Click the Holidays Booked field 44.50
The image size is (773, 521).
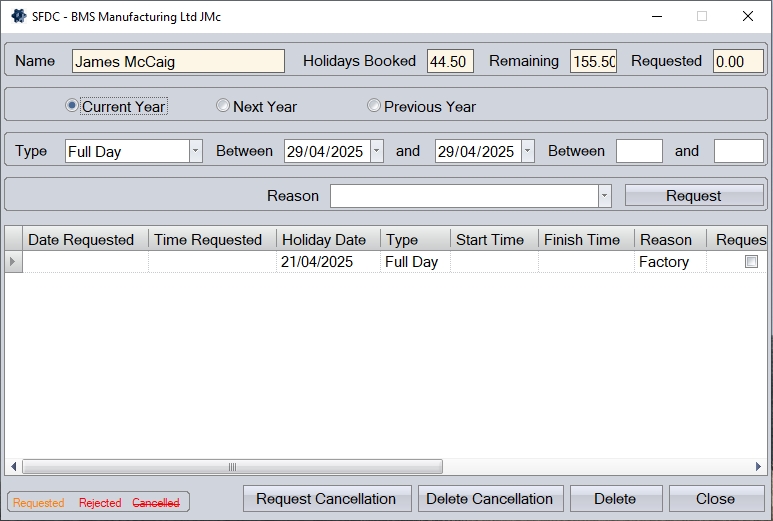coord(450,61)
